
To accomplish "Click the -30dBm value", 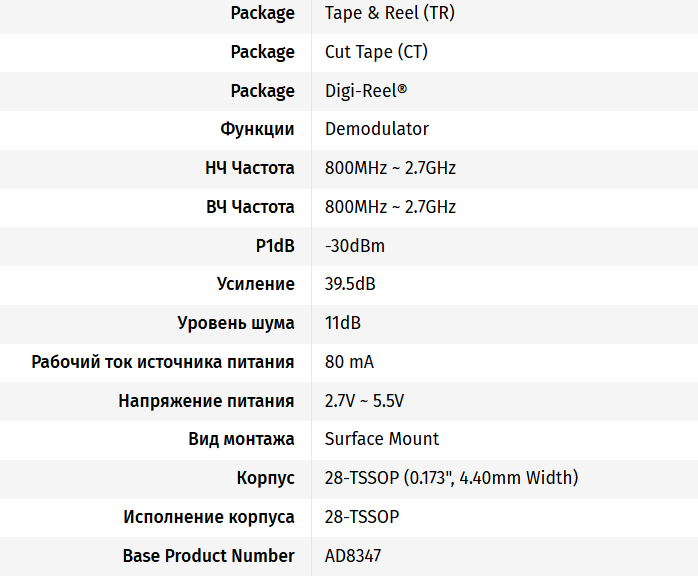I will pyautogui.click(x=355, y=246).
